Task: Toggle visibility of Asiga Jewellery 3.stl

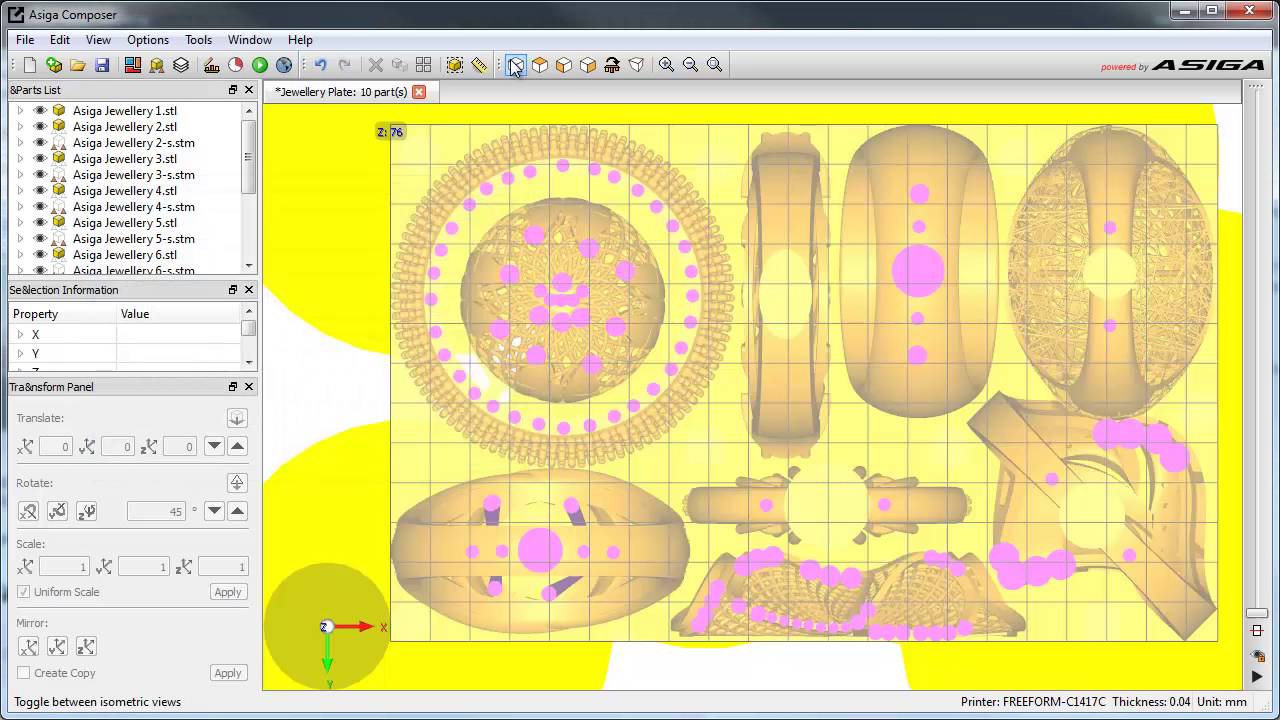Action: click(x=40, y=159)
